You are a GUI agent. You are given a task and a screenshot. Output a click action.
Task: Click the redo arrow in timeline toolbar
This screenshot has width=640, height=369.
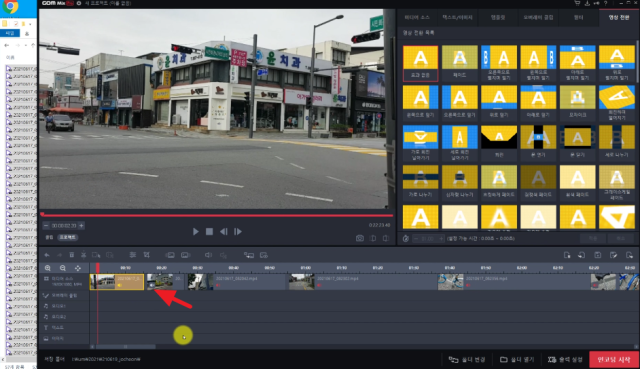point(59,255)
